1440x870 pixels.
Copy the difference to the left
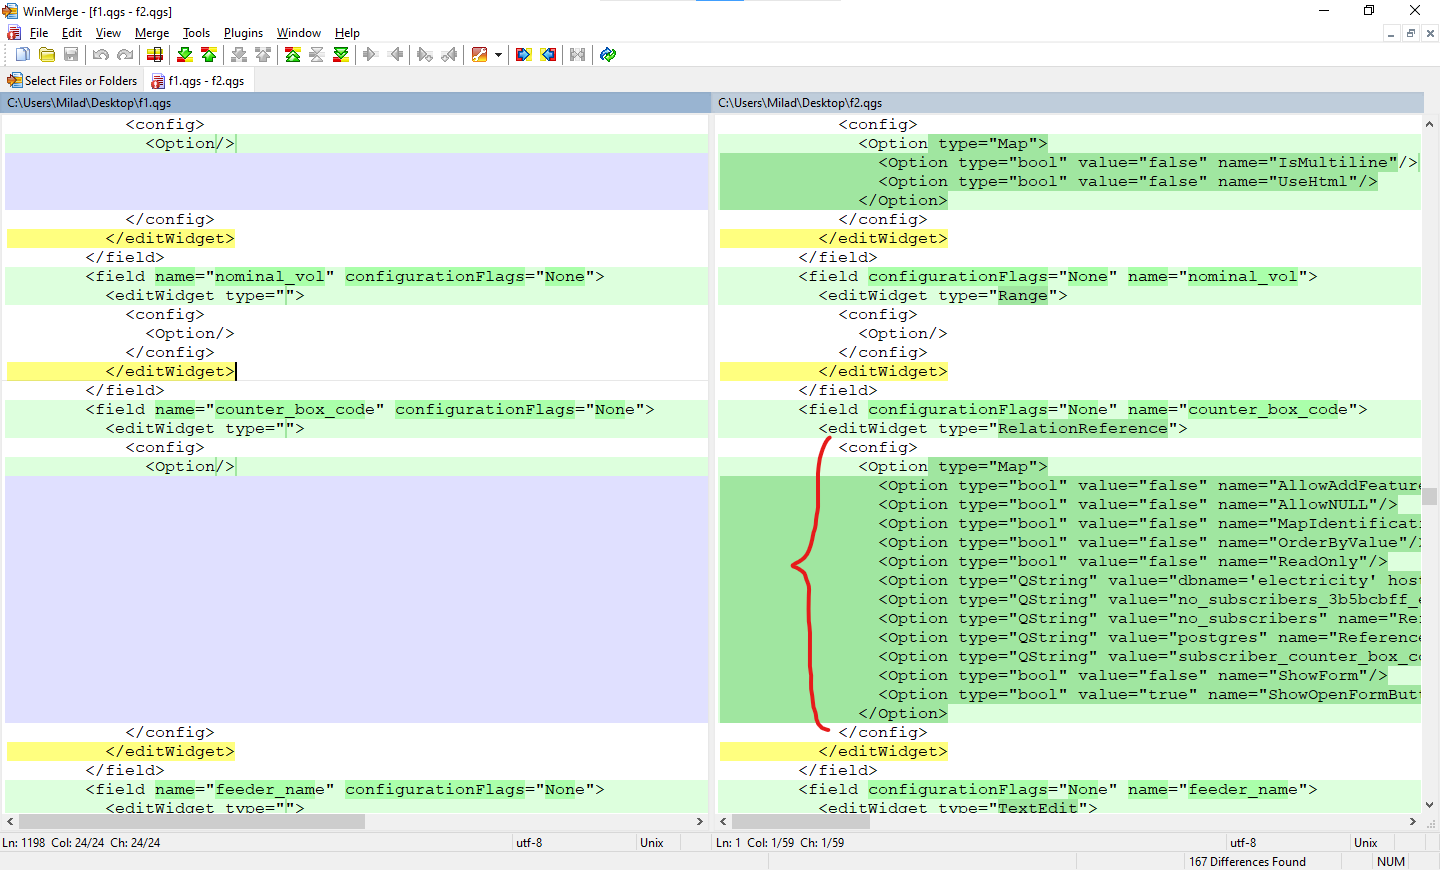[395, 54]
